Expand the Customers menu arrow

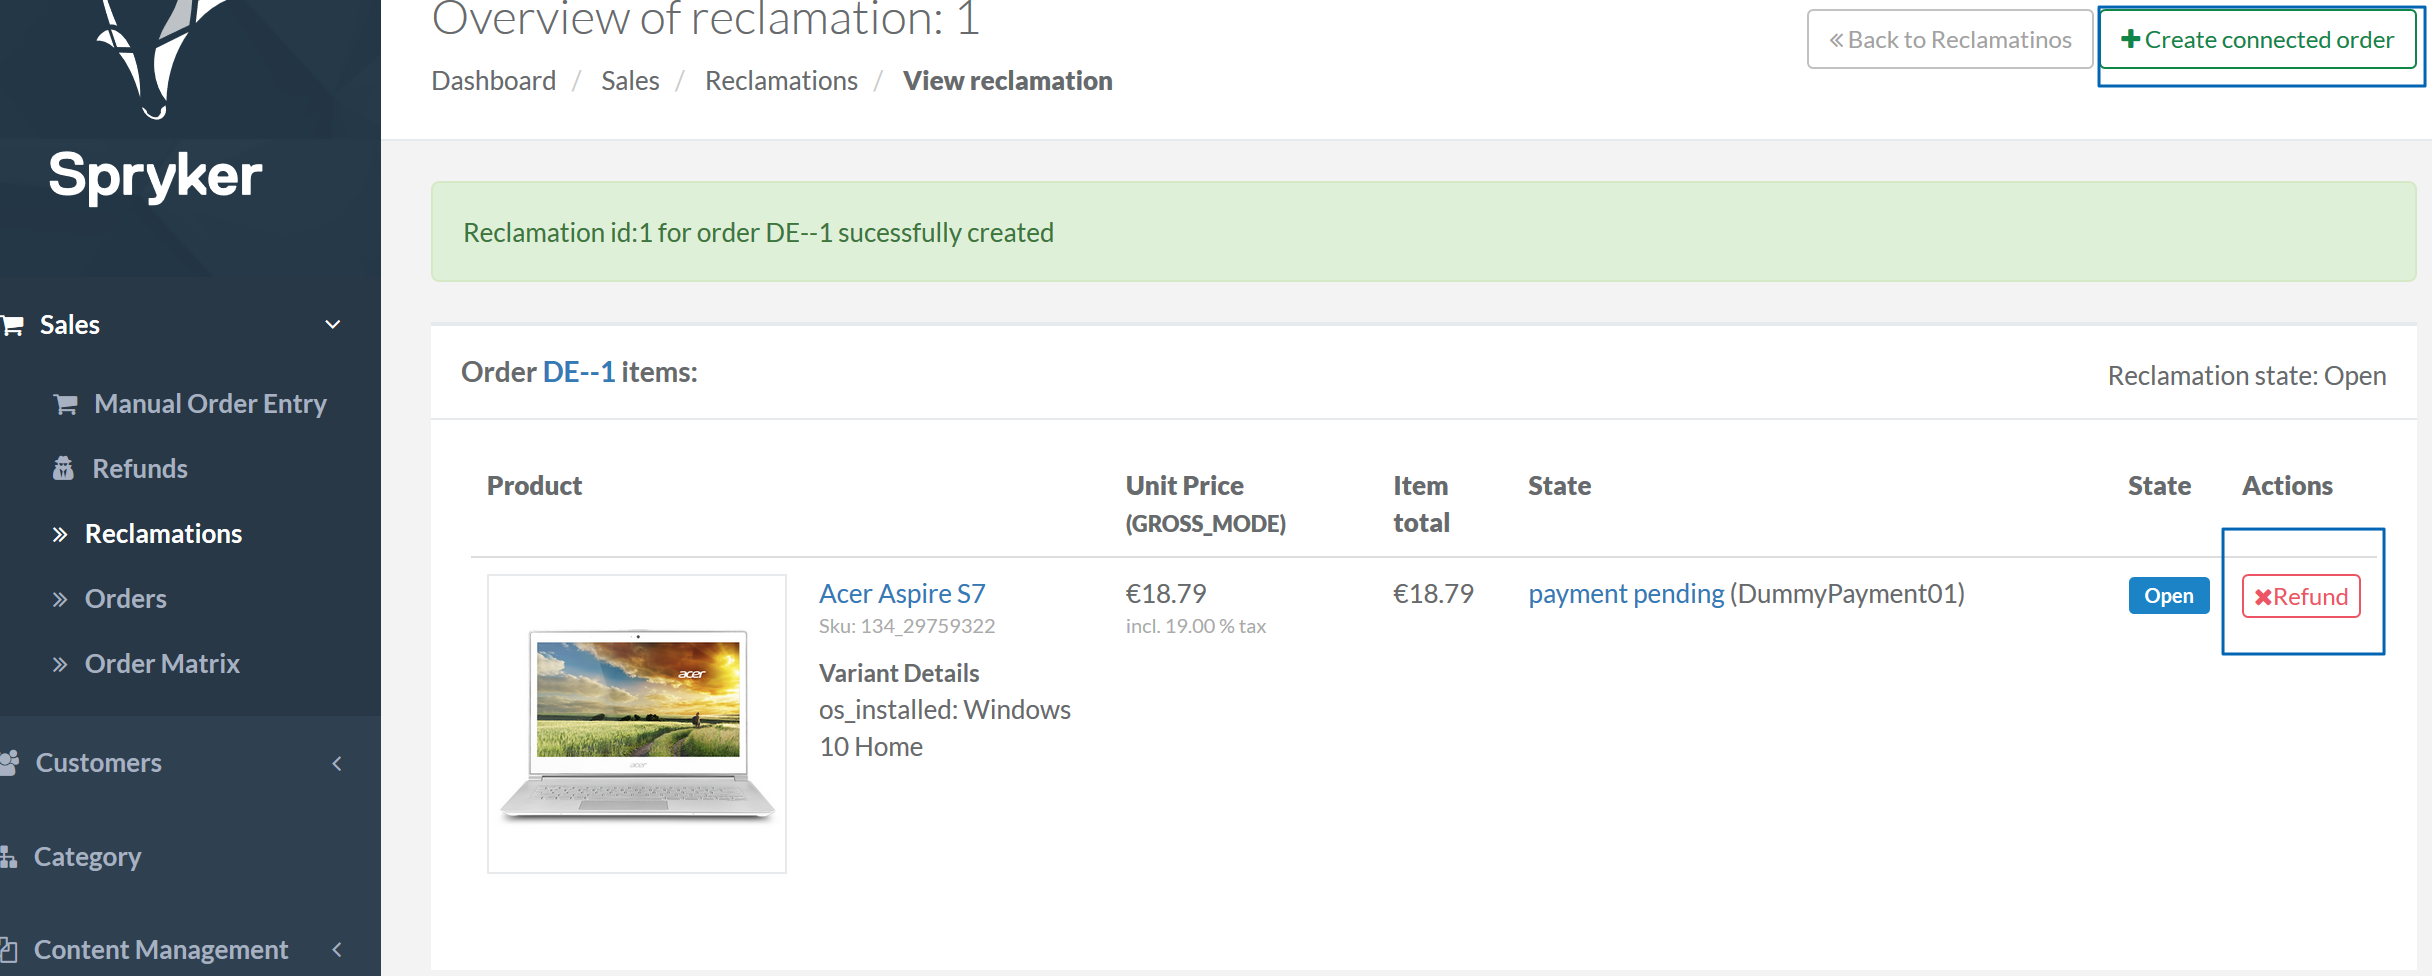click(337, 763)
